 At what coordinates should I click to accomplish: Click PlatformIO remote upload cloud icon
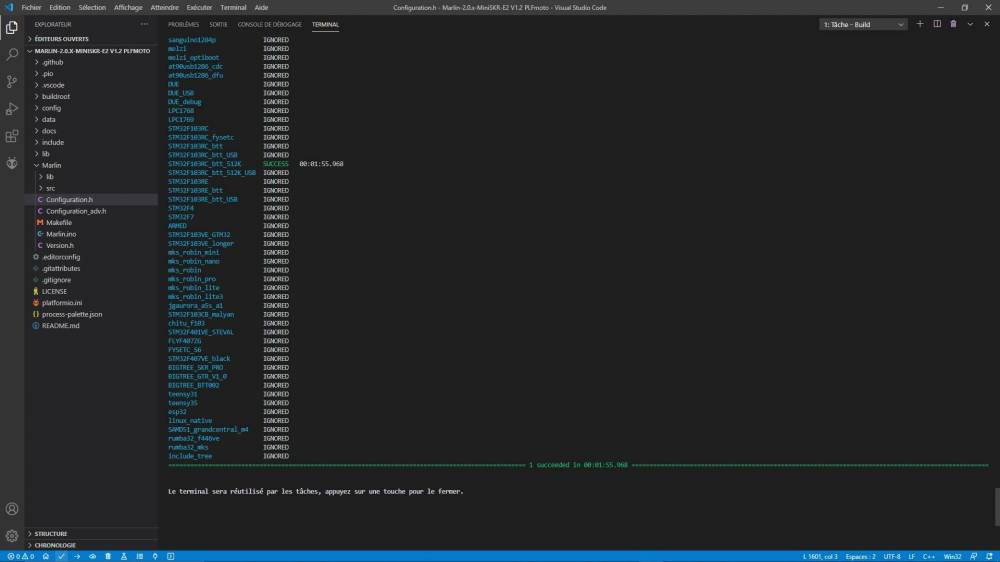click(x=92, y=556)
